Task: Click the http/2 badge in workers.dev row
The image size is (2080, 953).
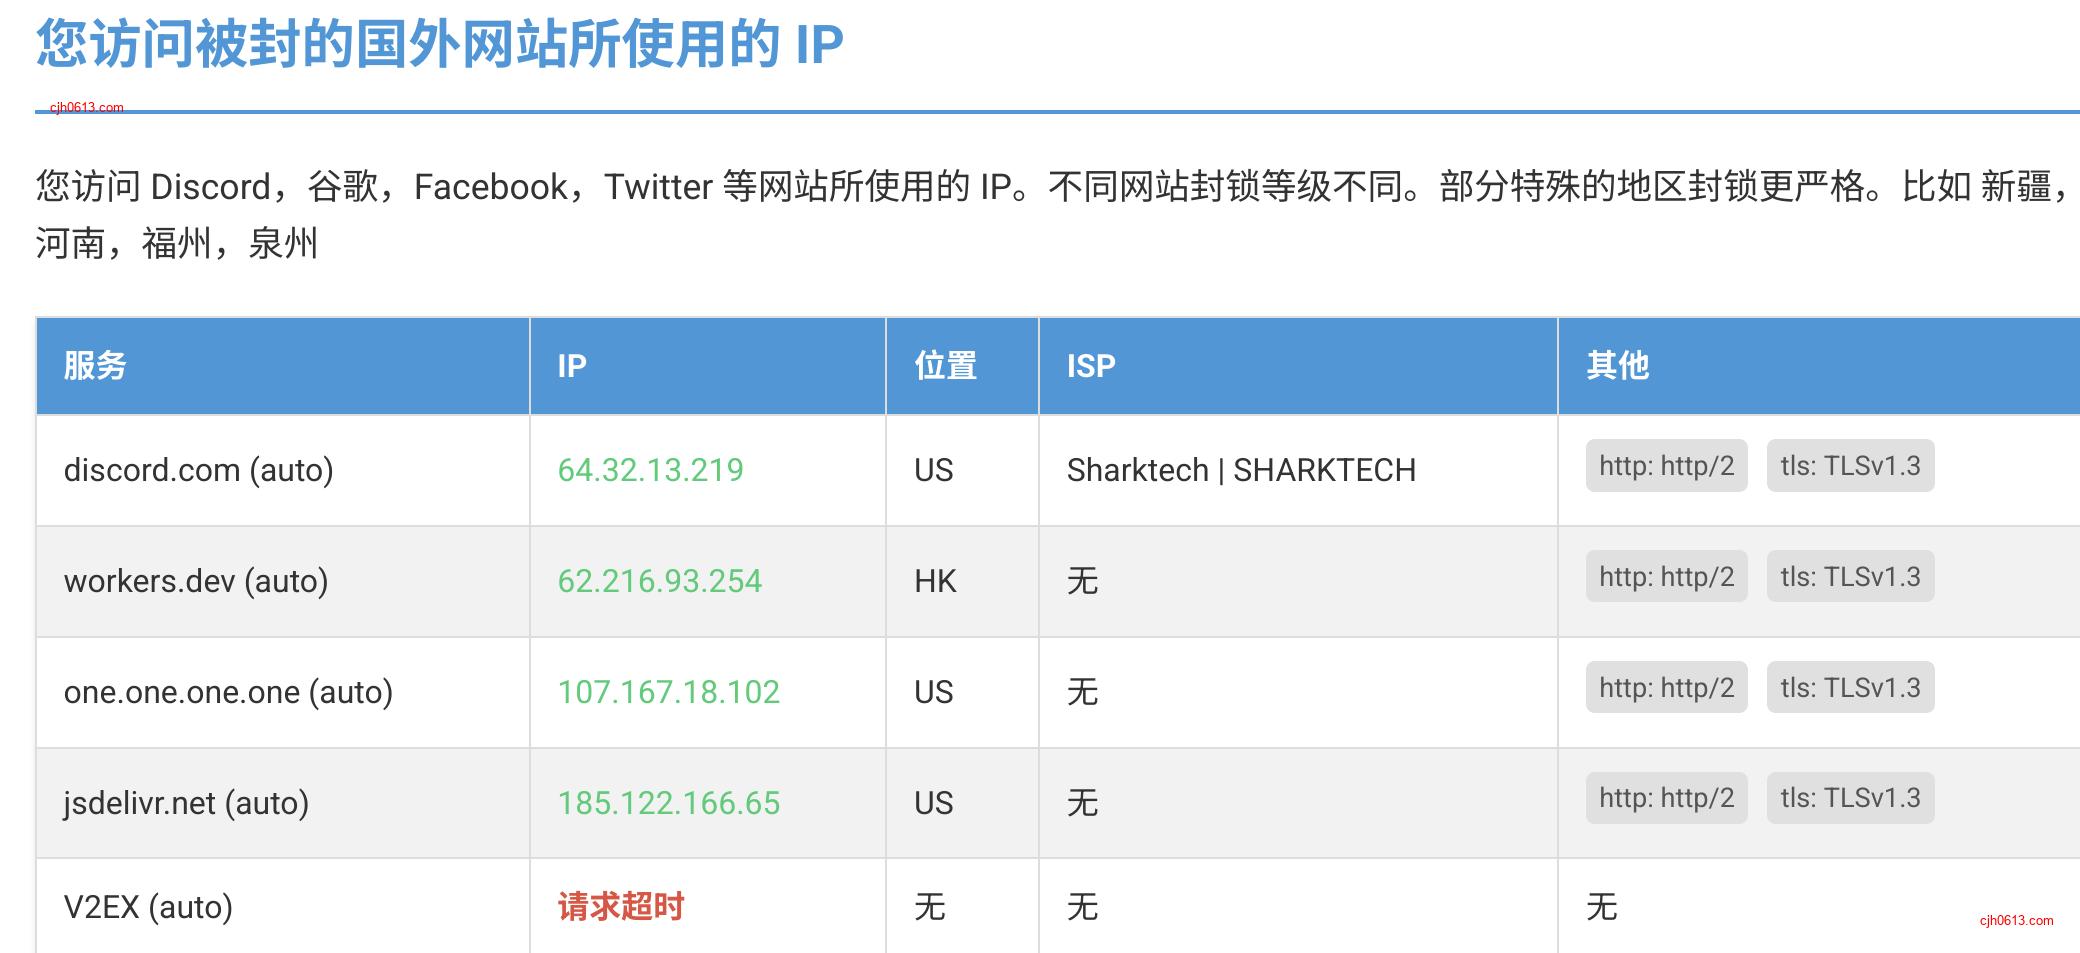Action: (1666, 577)
